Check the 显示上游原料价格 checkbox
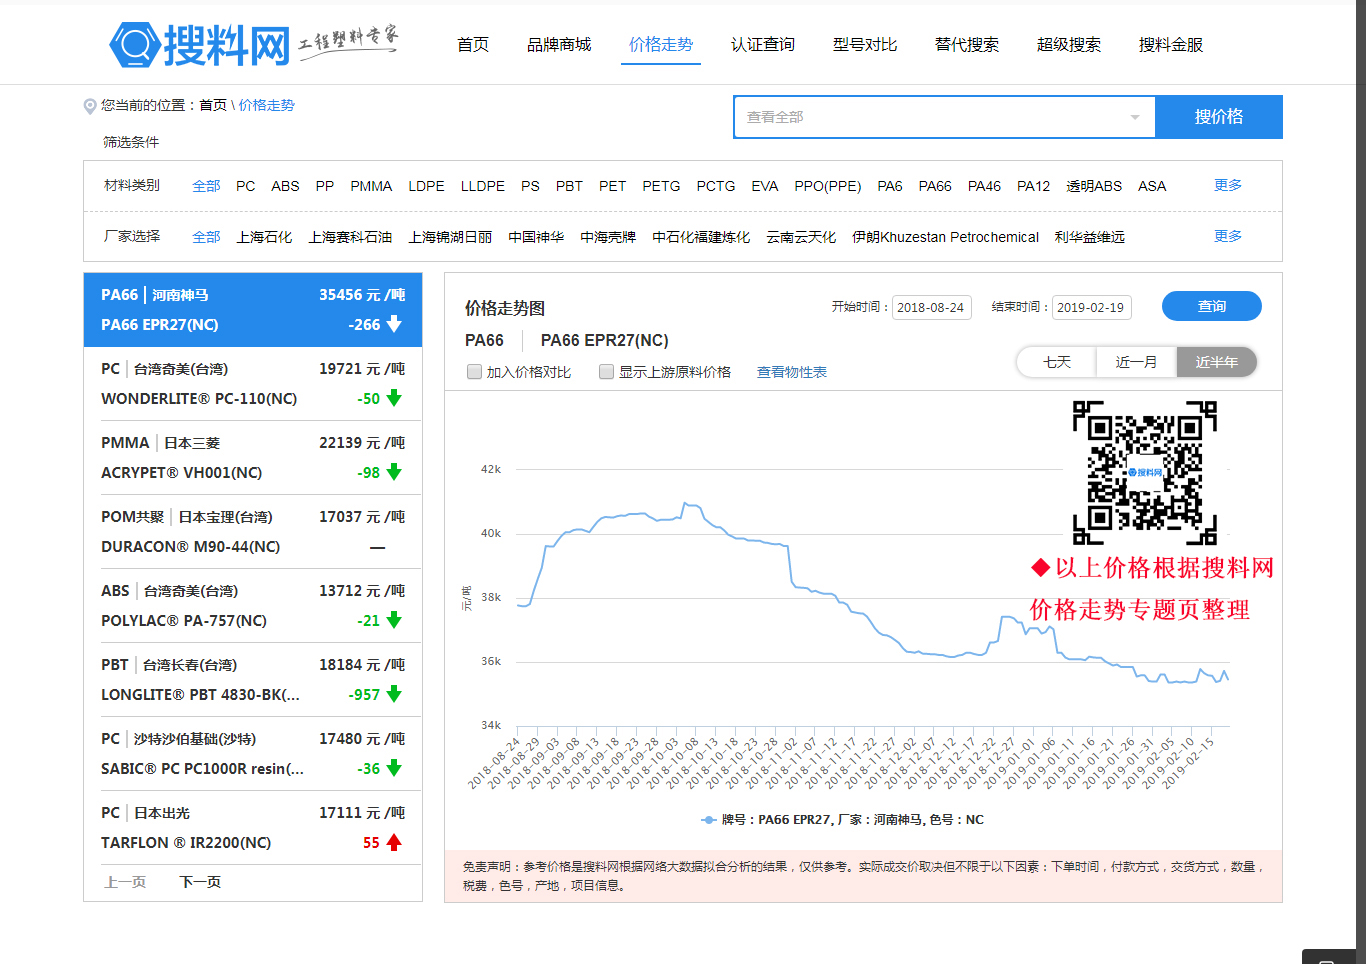The width and height of the screenshot is (1366, 964). click(606, 372)
